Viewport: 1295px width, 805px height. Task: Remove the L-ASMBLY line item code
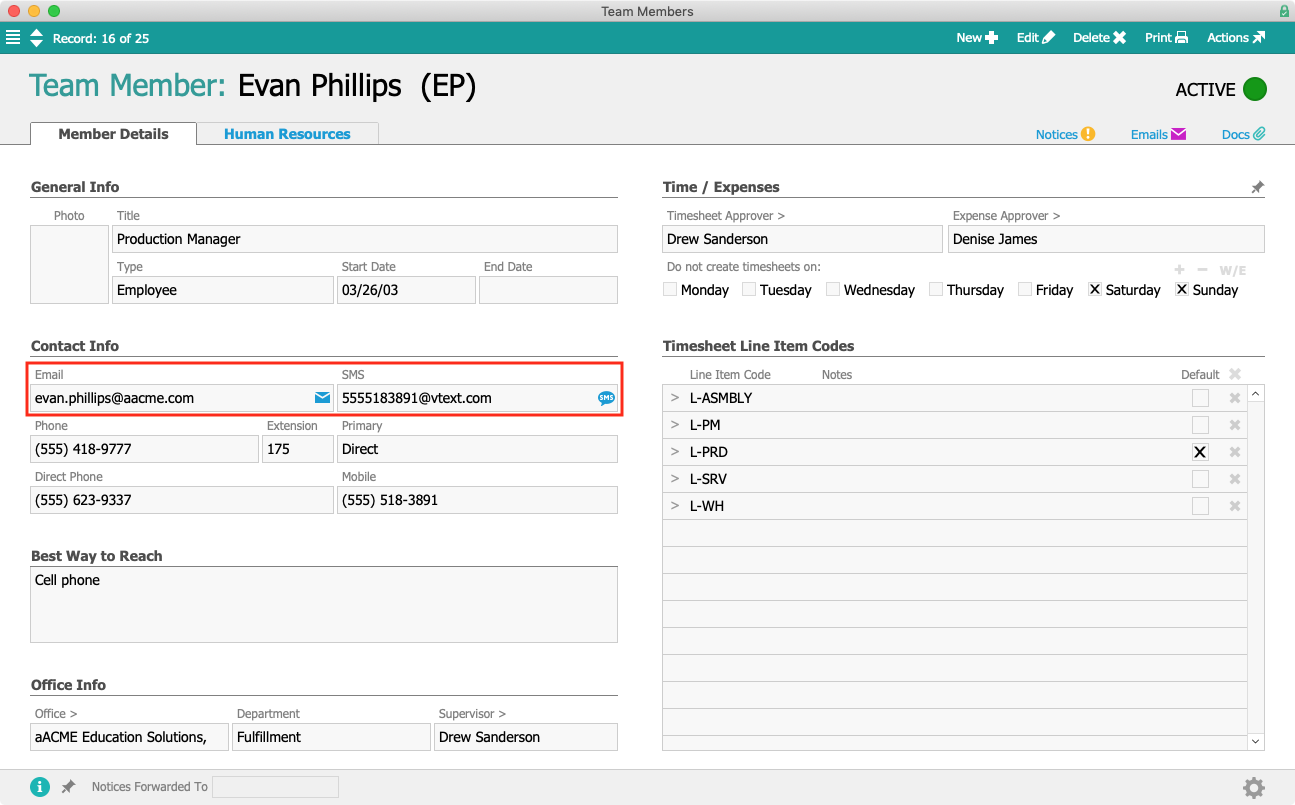pos(1235,398)
